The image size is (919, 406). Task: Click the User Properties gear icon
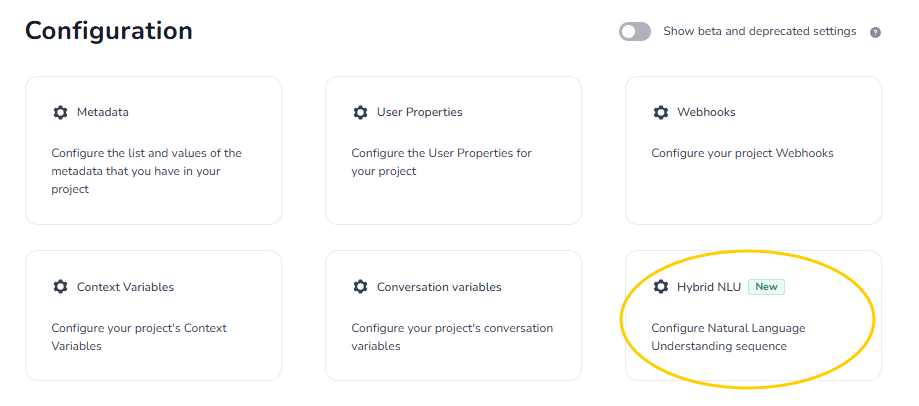coord(360,112)
